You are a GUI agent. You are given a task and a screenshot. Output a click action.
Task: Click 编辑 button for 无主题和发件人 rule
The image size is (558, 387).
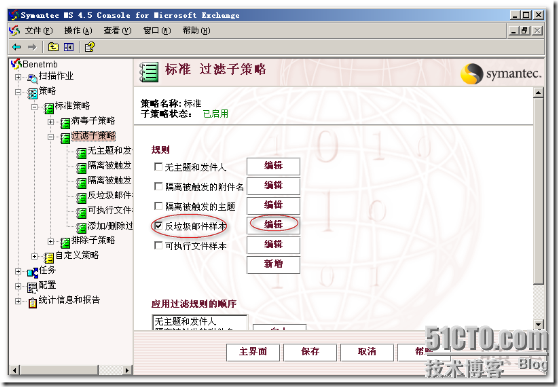[x=273, y=166]
